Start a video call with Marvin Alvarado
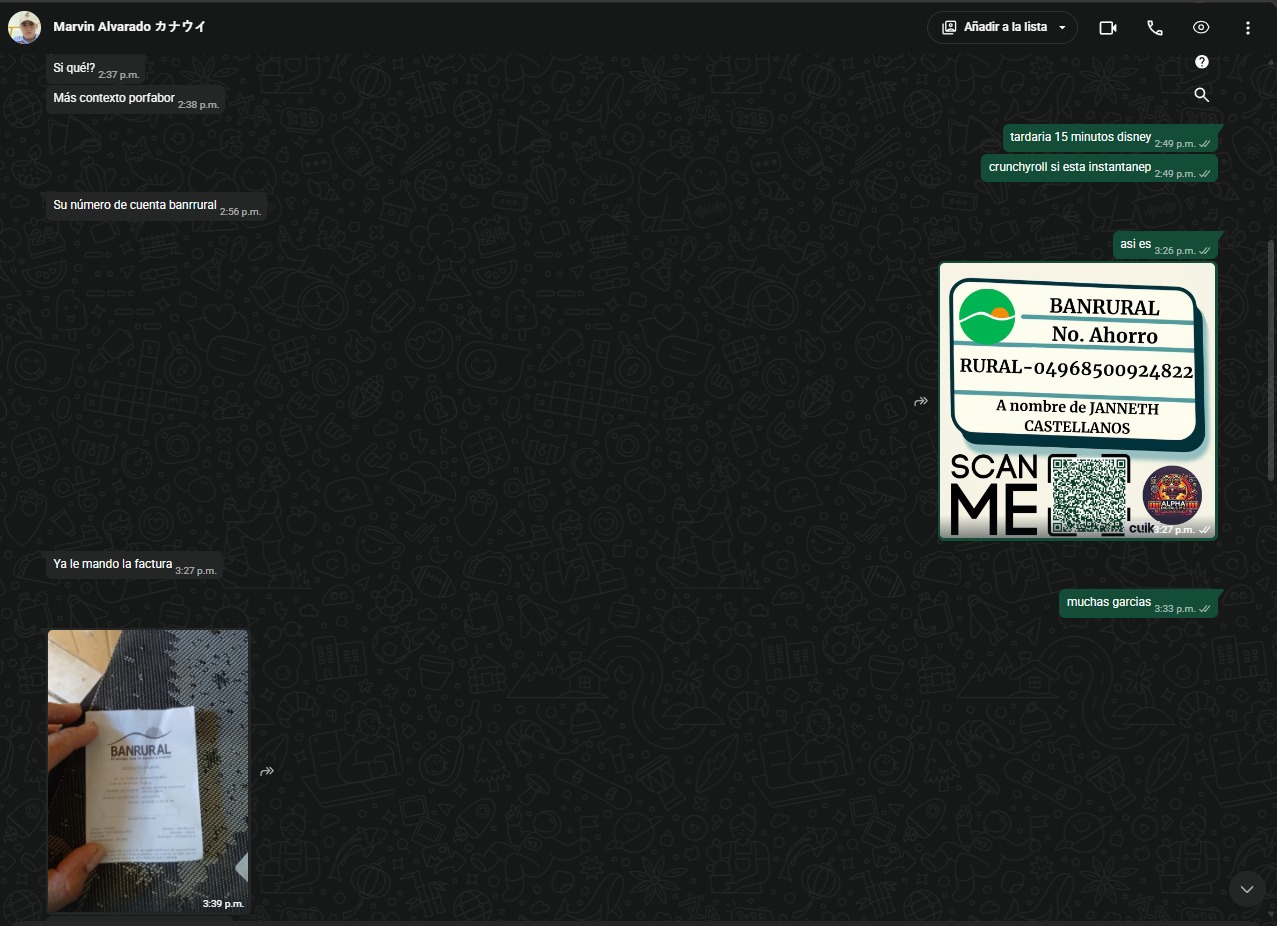The image size is (1277, 926). pyautogui.click(x=1107, y=28)
